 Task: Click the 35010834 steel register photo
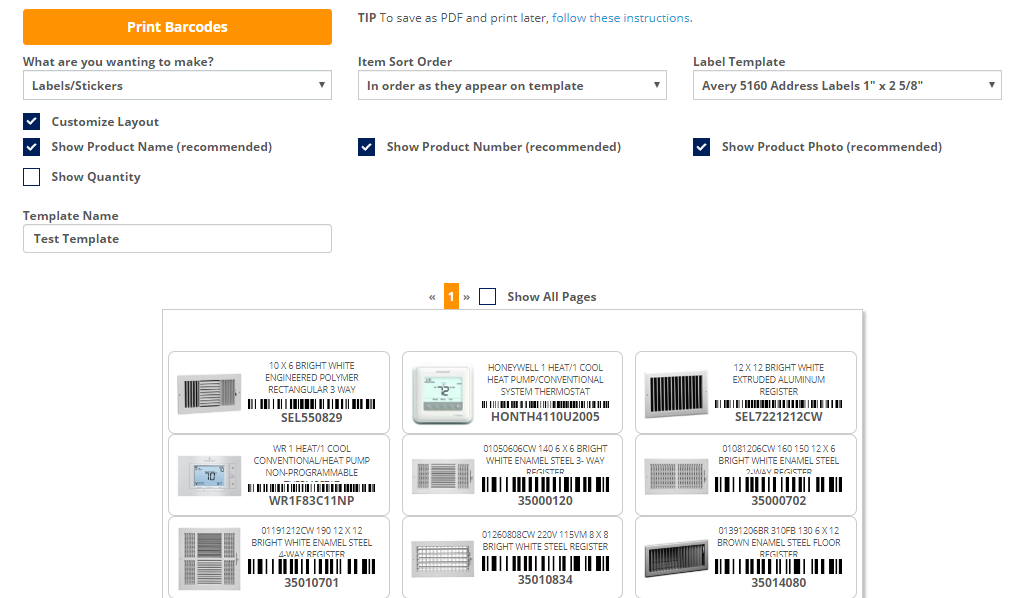coord(443,558)
